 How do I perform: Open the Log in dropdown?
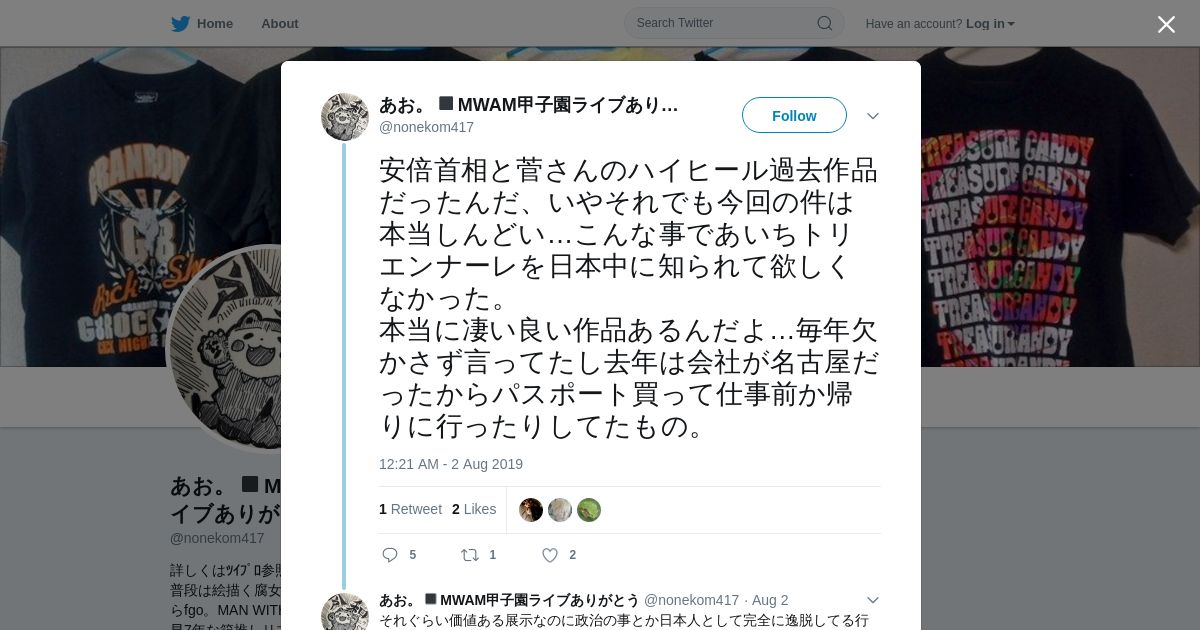(990, 24)
